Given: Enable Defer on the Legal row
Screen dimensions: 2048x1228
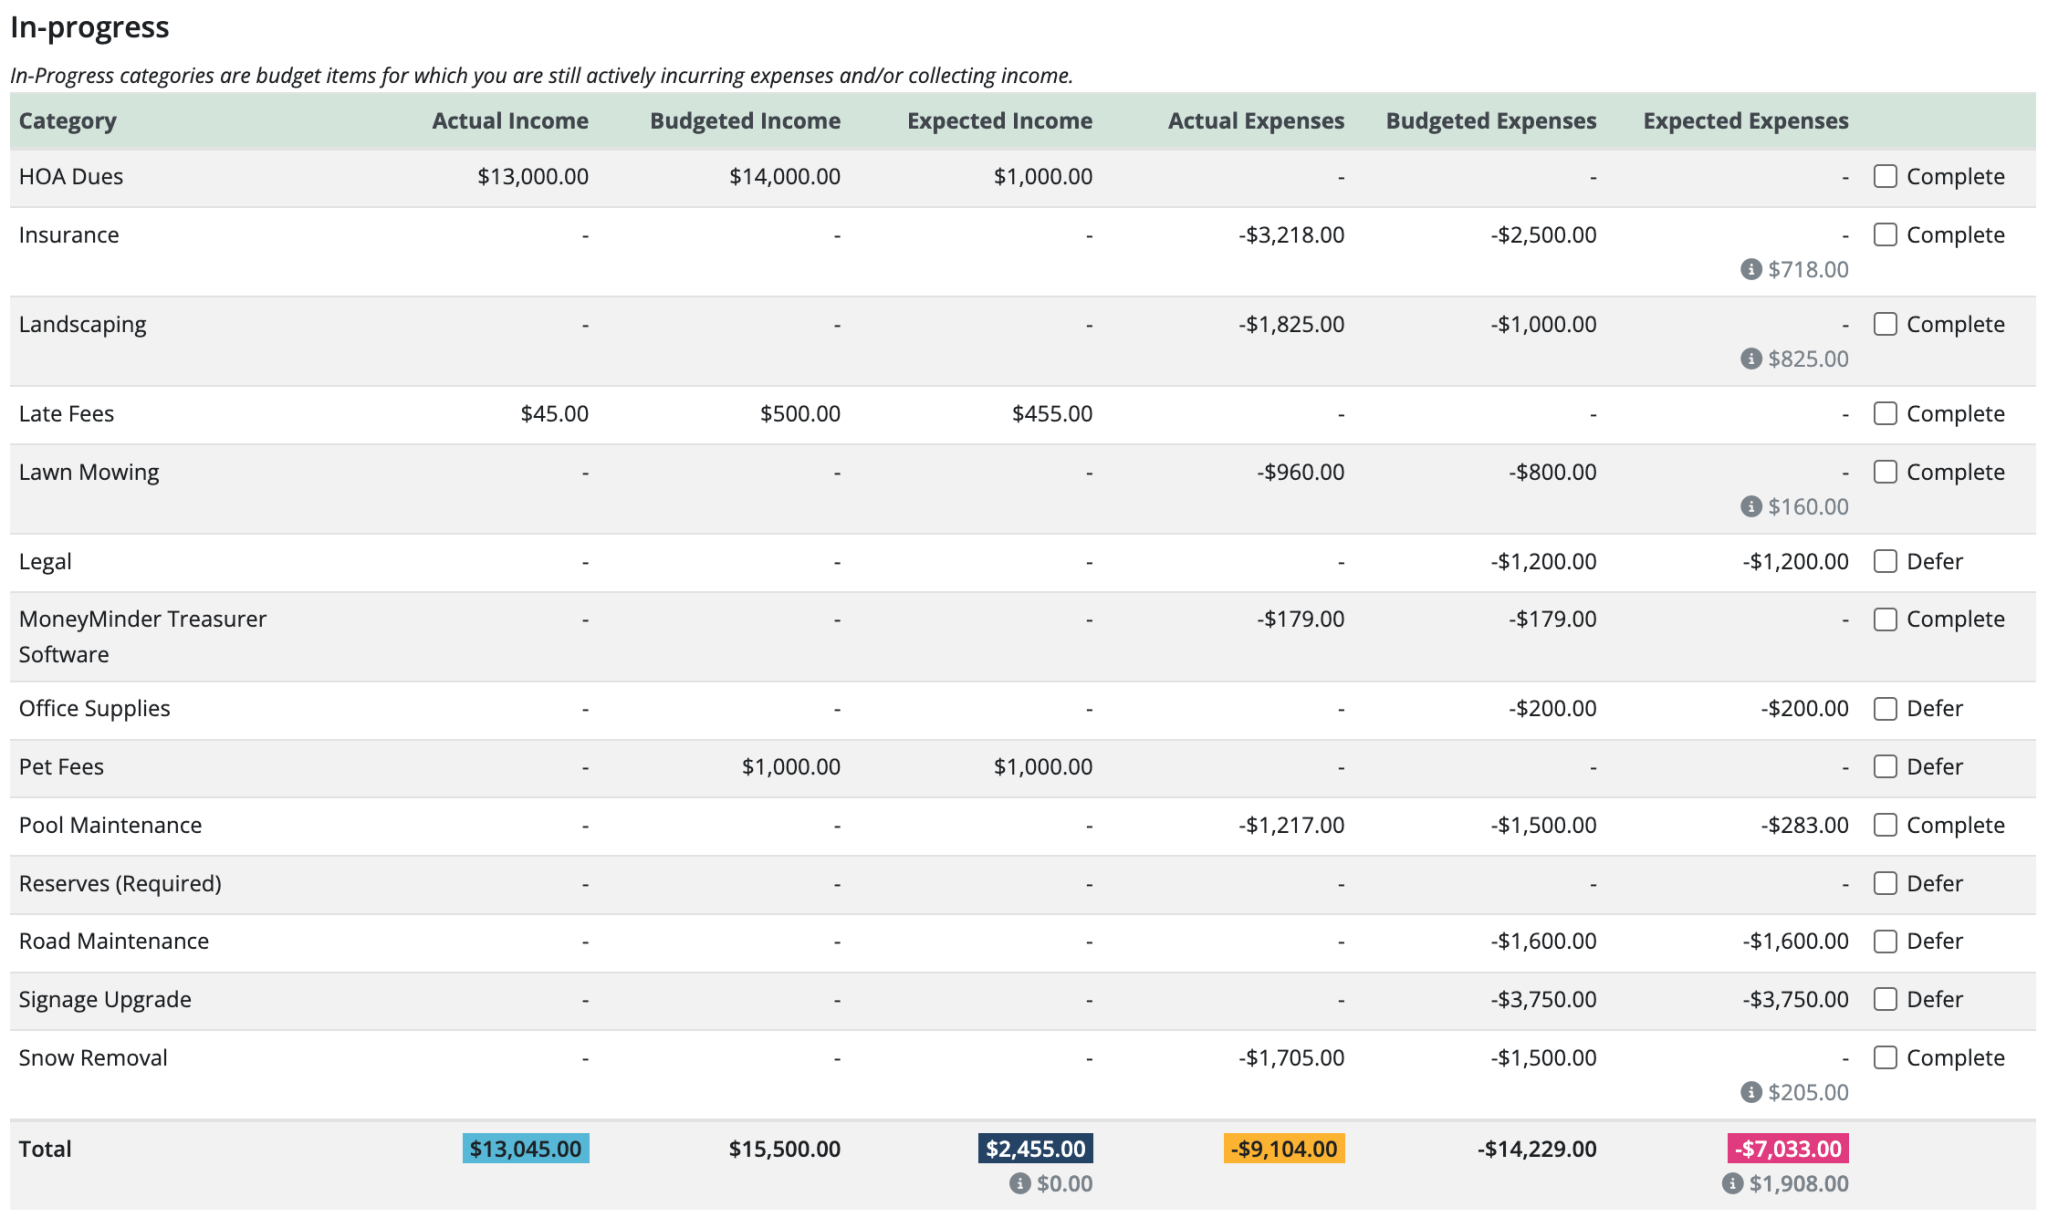Looking at the screenshot, I should pyautogui.click(x=1886, y=561).
